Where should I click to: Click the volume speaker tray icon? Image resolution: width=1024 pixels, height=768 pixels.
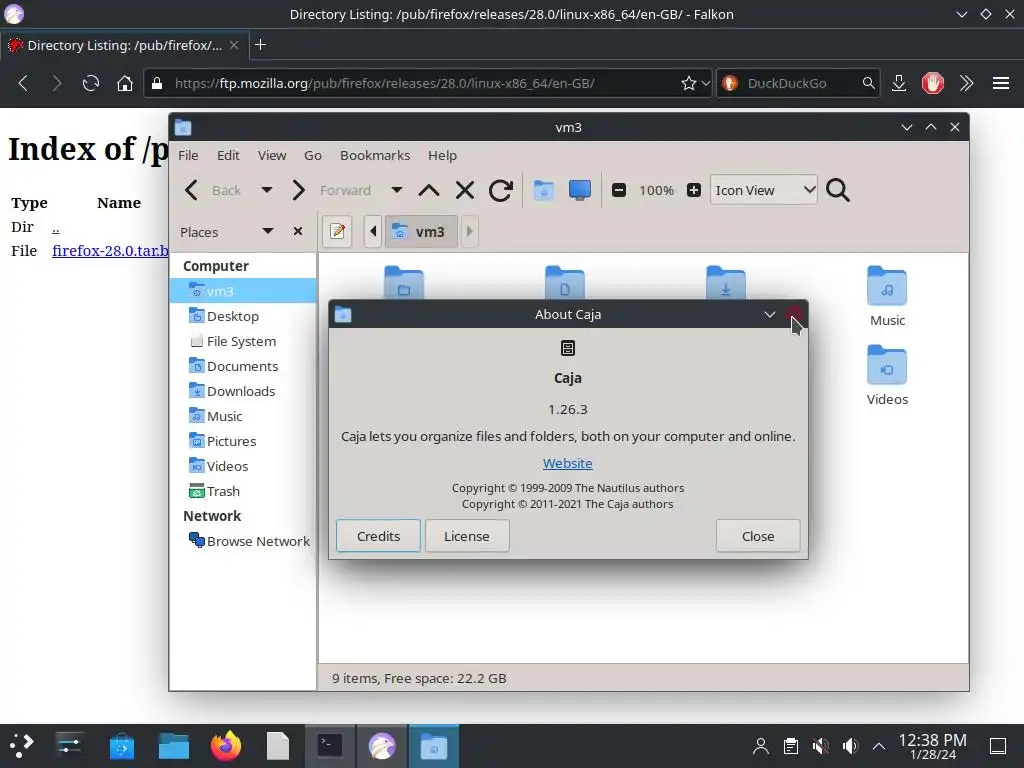[850, 745]
